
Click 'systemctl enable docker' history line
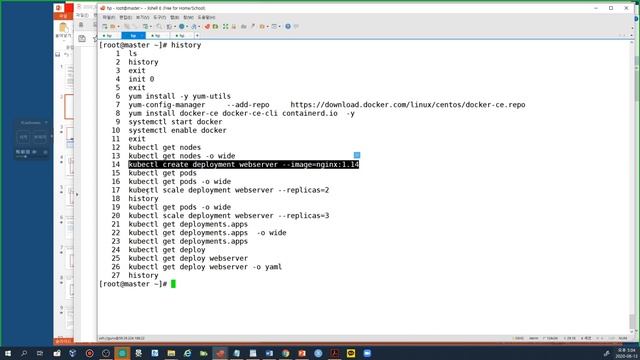point(178,130)
